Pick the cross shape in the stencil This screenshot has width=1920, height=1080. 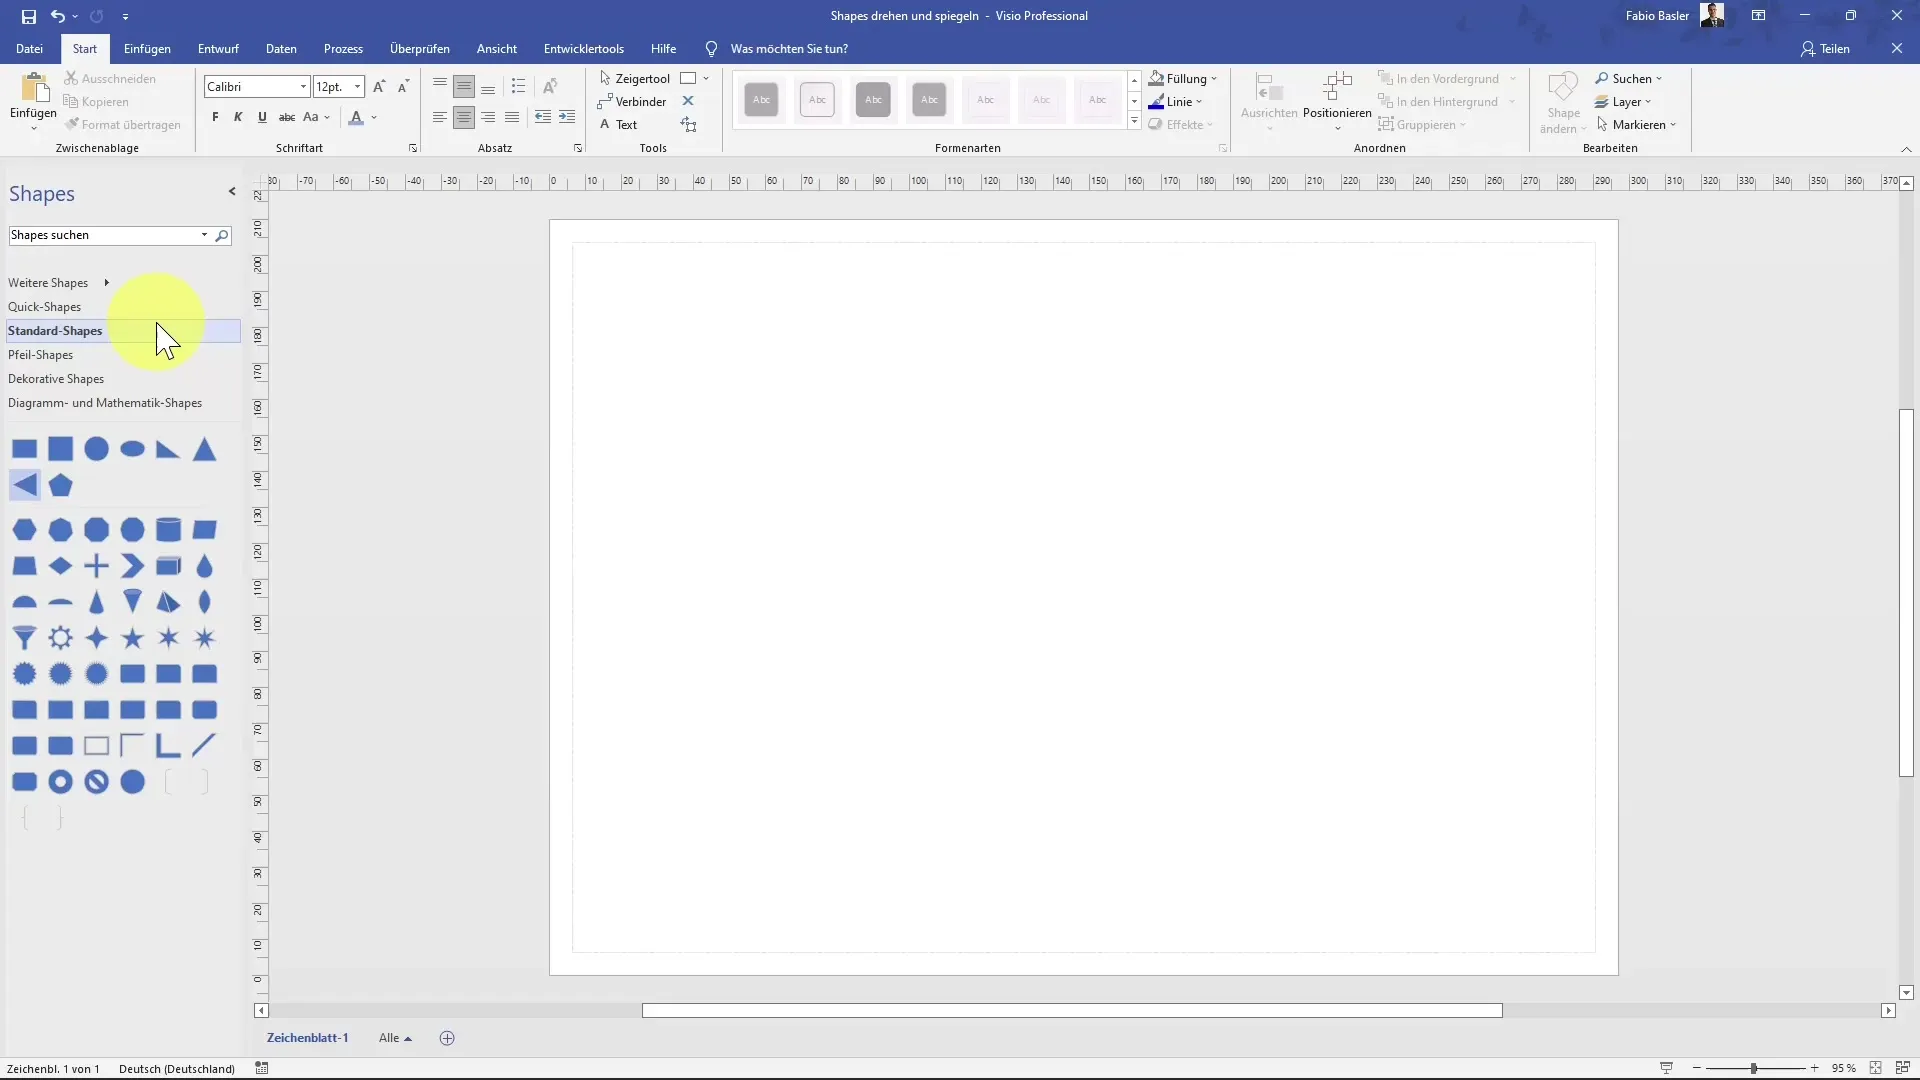click(x=97, y=566)
